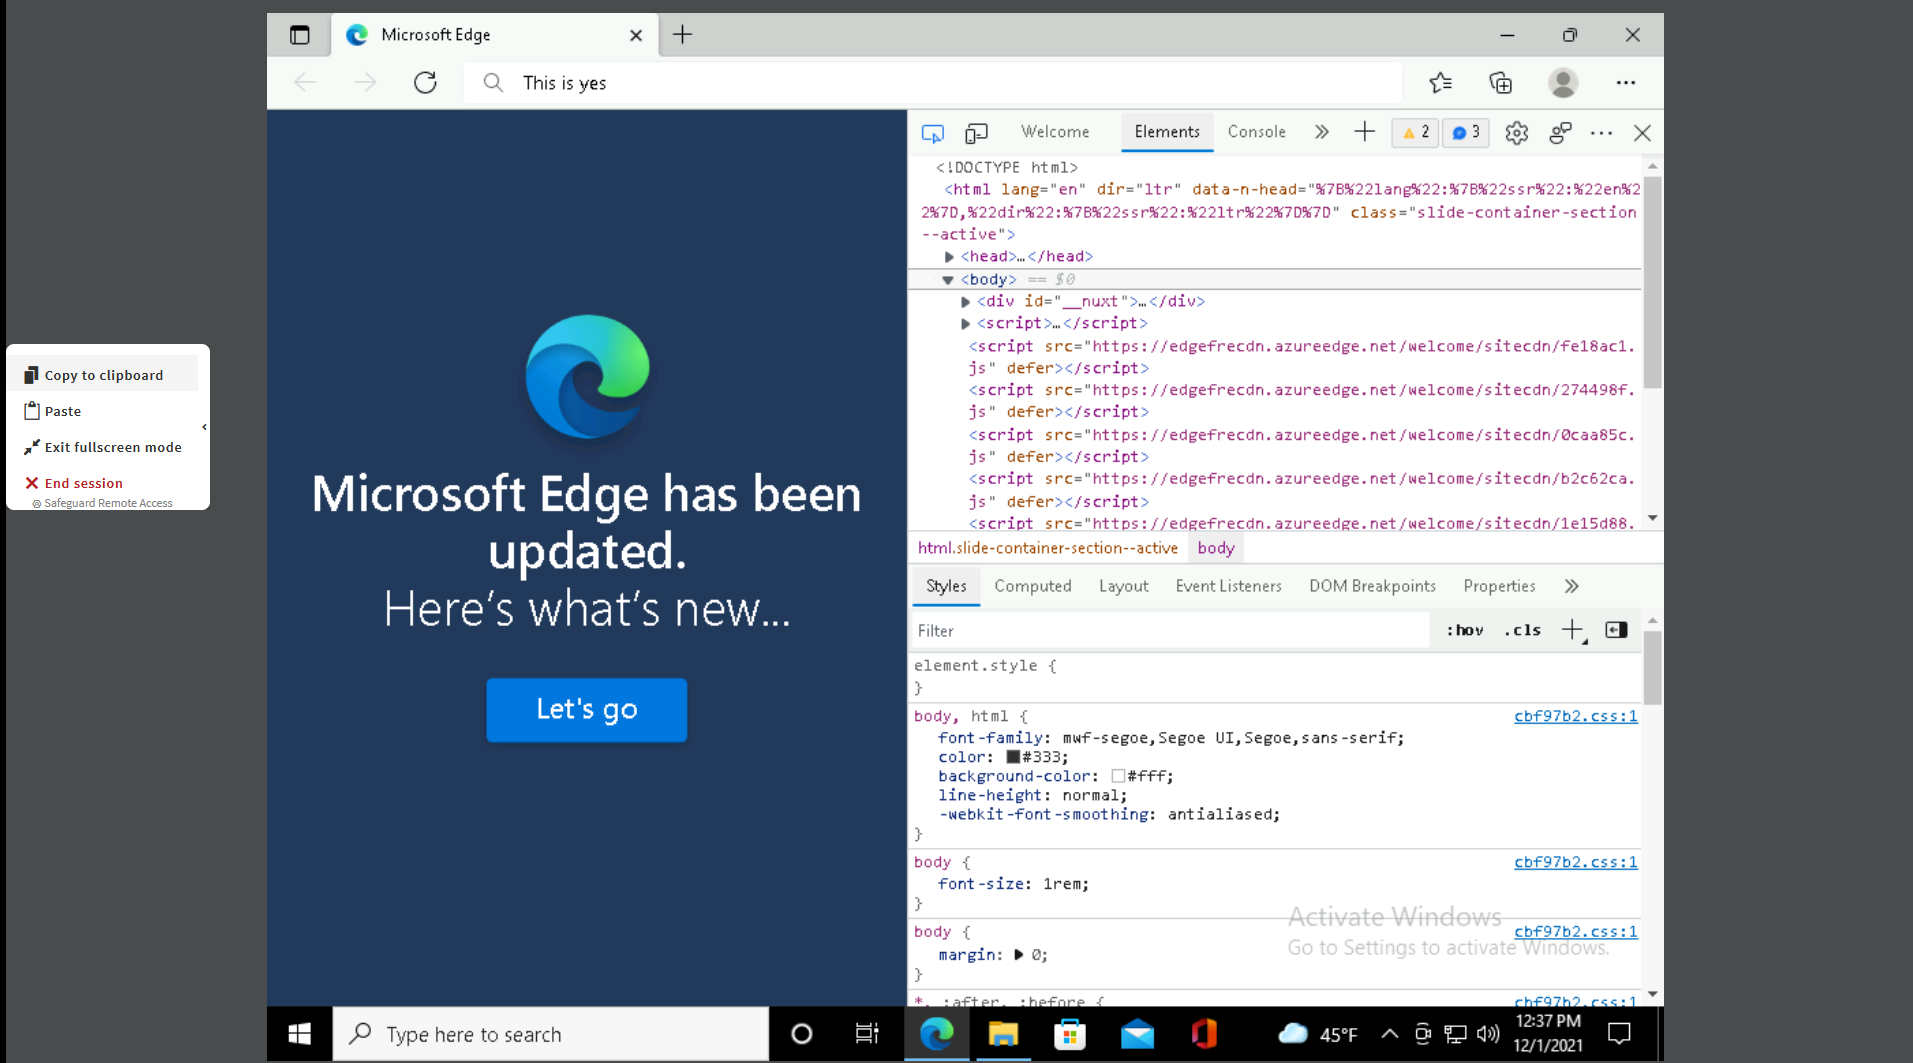Screen dimensions: 1913x1063
Task: Click the browser Refresh icon
Action: [425, 83]
